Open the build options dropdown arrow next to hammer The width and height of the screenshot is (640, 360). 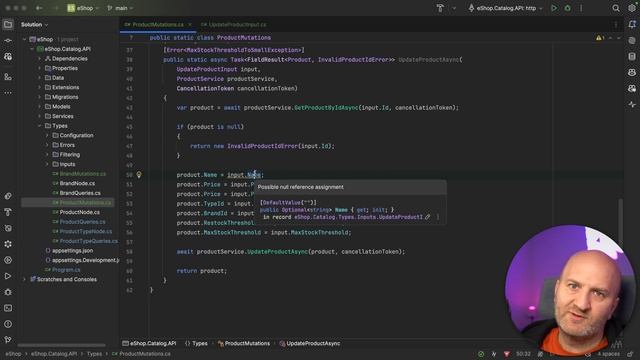coord(454,8)
